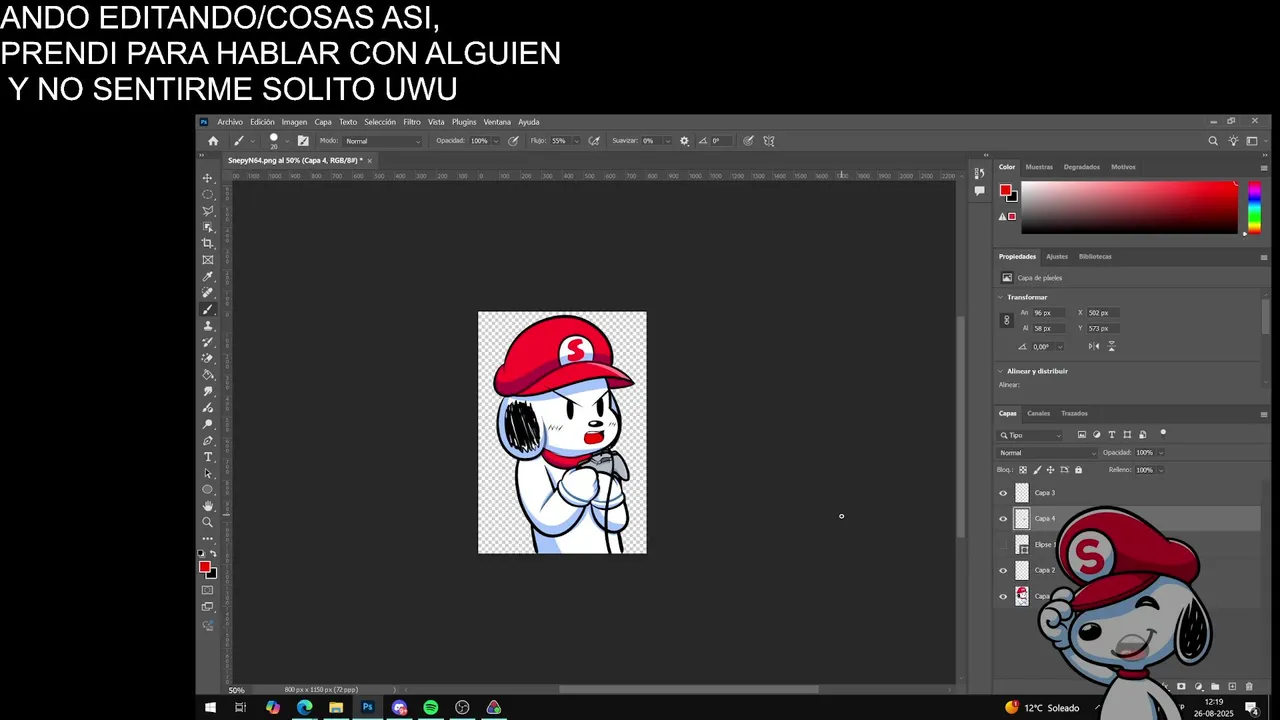1280x720 pixels.
Task: Select the Zoom tool
Action: (x=208, y=522)
